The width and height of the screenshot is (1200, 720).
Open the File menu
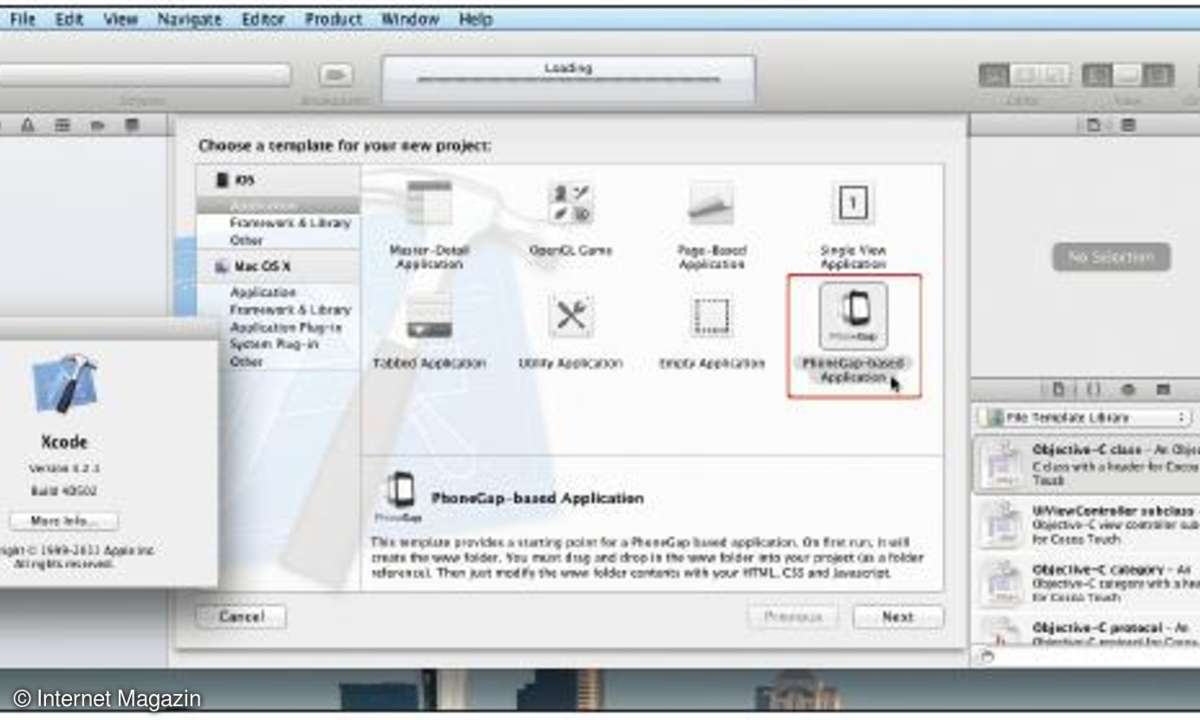pyautogui.click(x=23, y=19)
